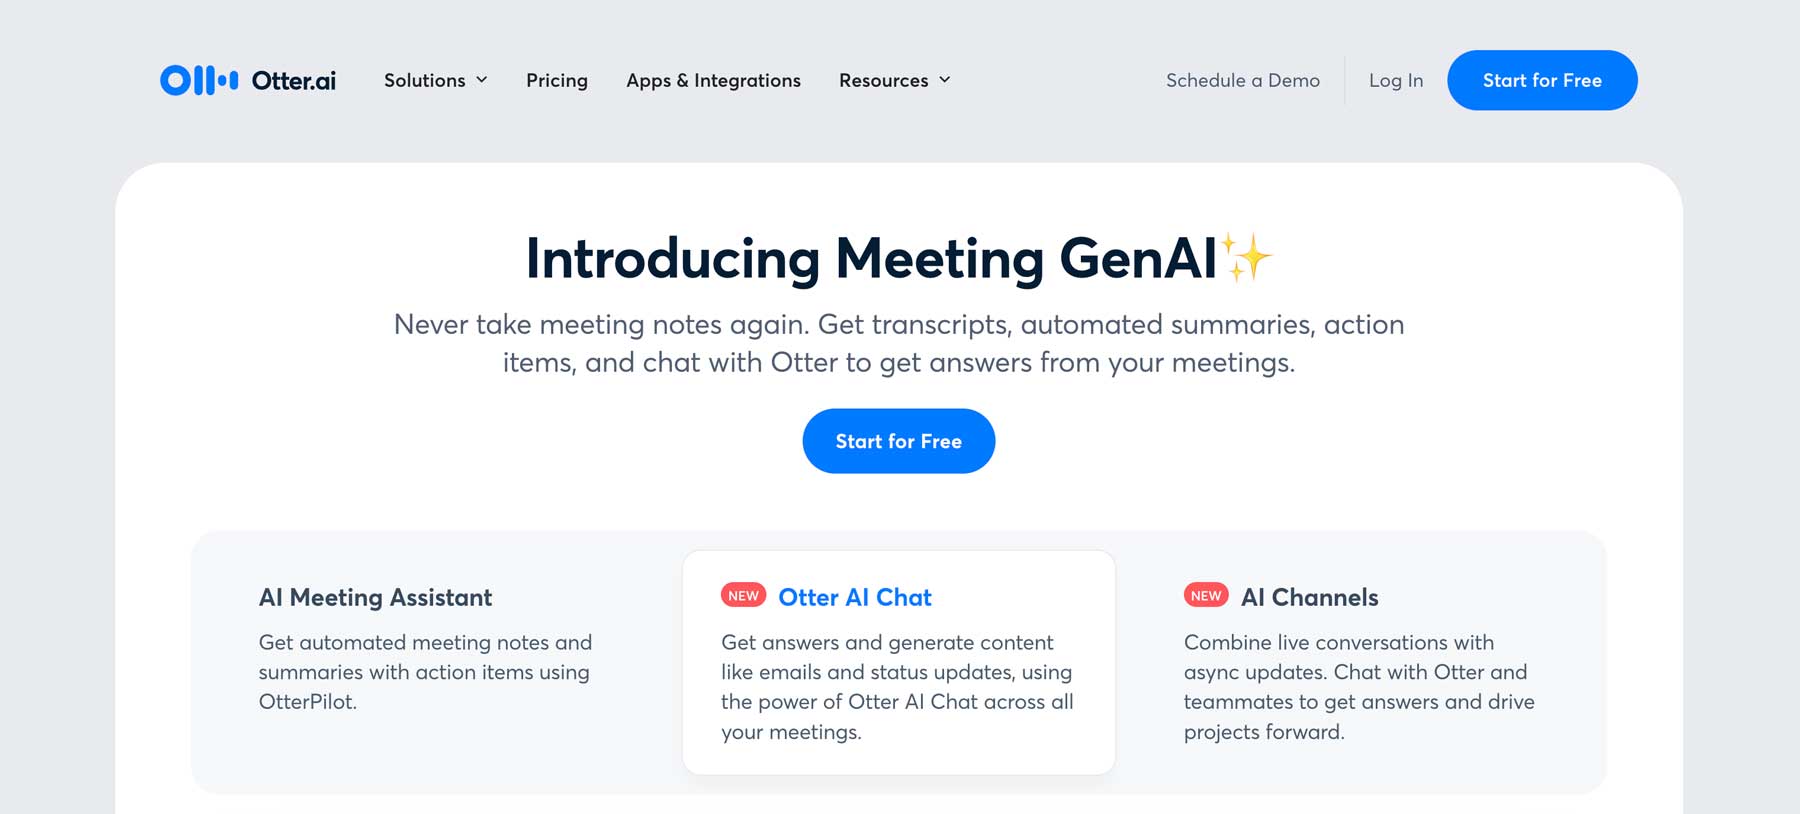This screenshot has width=1800, height=814.
Task: Click the Otter.ai logo icon
Action: coord(199,80)
